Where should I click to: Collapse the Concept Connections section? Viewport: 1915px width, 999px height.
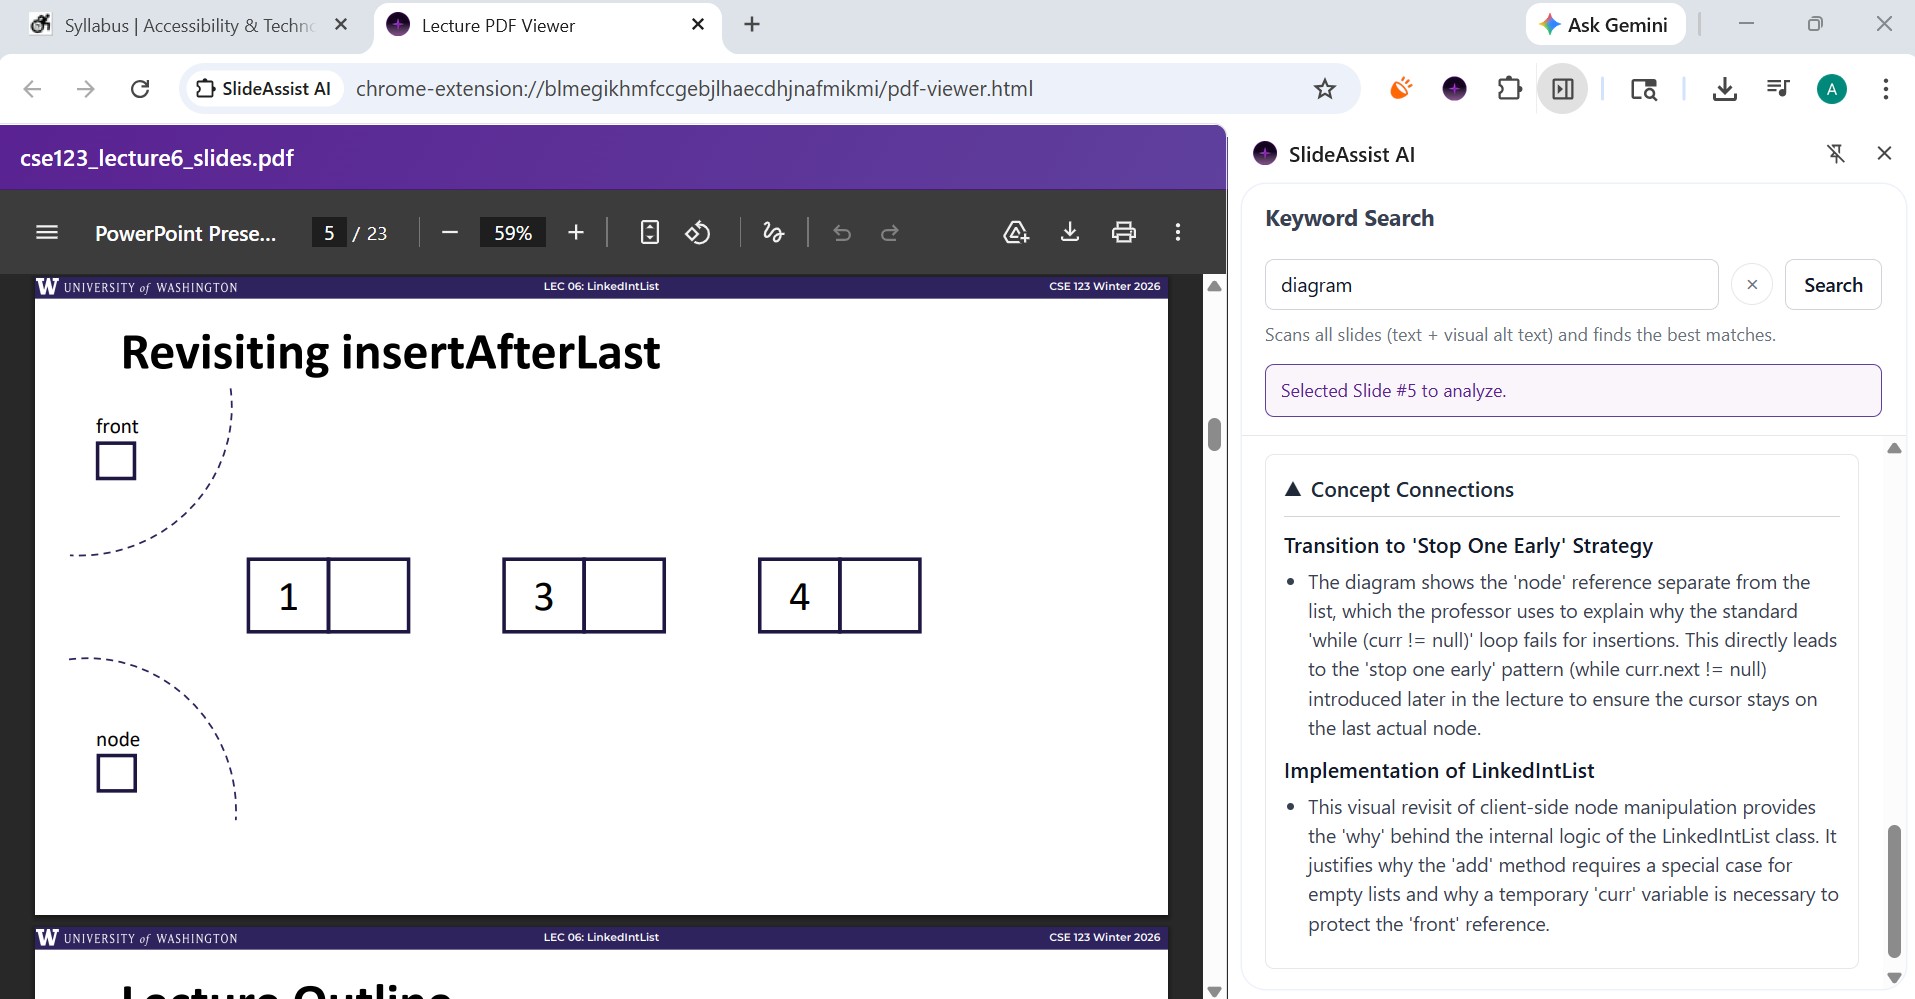coord(1293,489)
